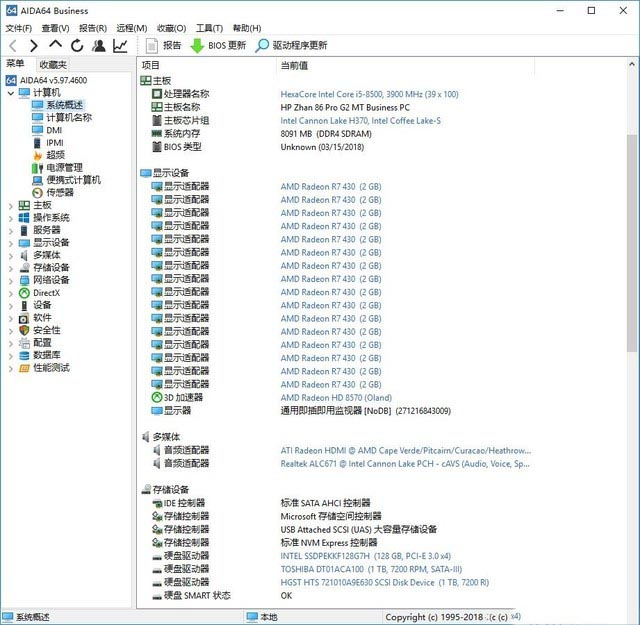This screenshot has height=625, width=640.
Task: Select DMI in the tree
Action: [54, 130]
